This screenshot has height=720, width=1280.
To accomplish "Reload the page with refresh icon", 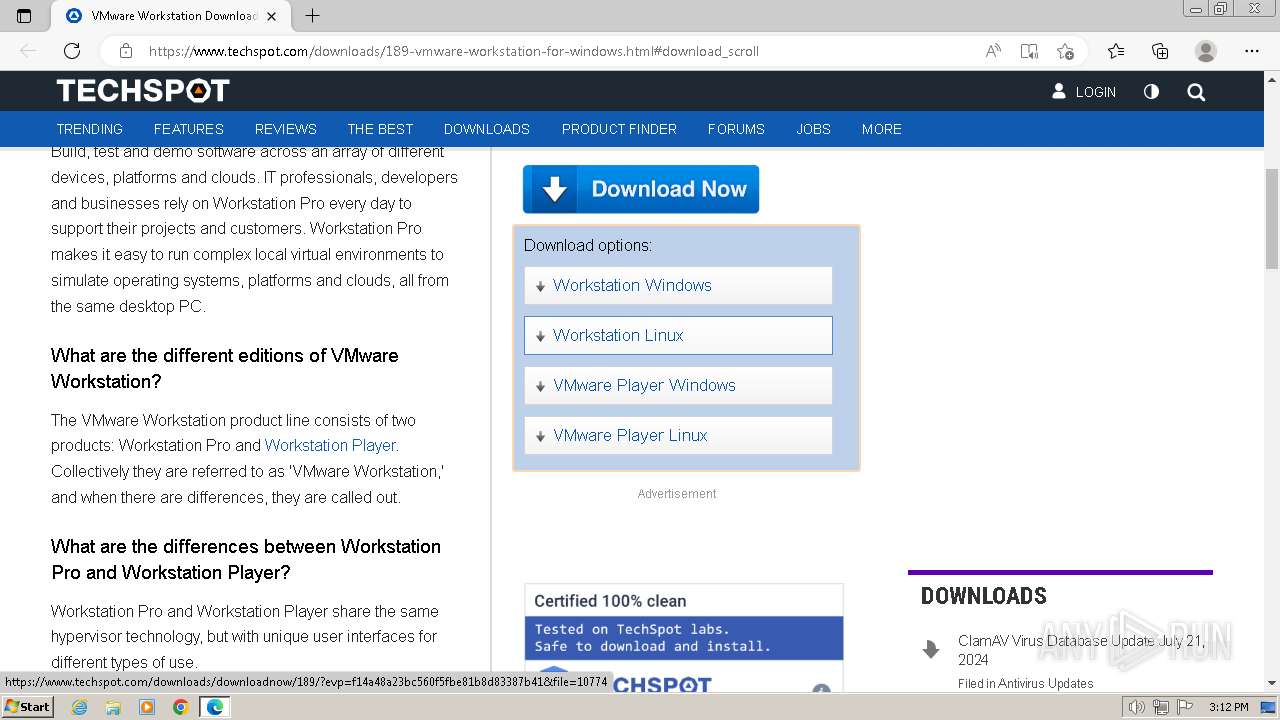I will tap(72, 51).
